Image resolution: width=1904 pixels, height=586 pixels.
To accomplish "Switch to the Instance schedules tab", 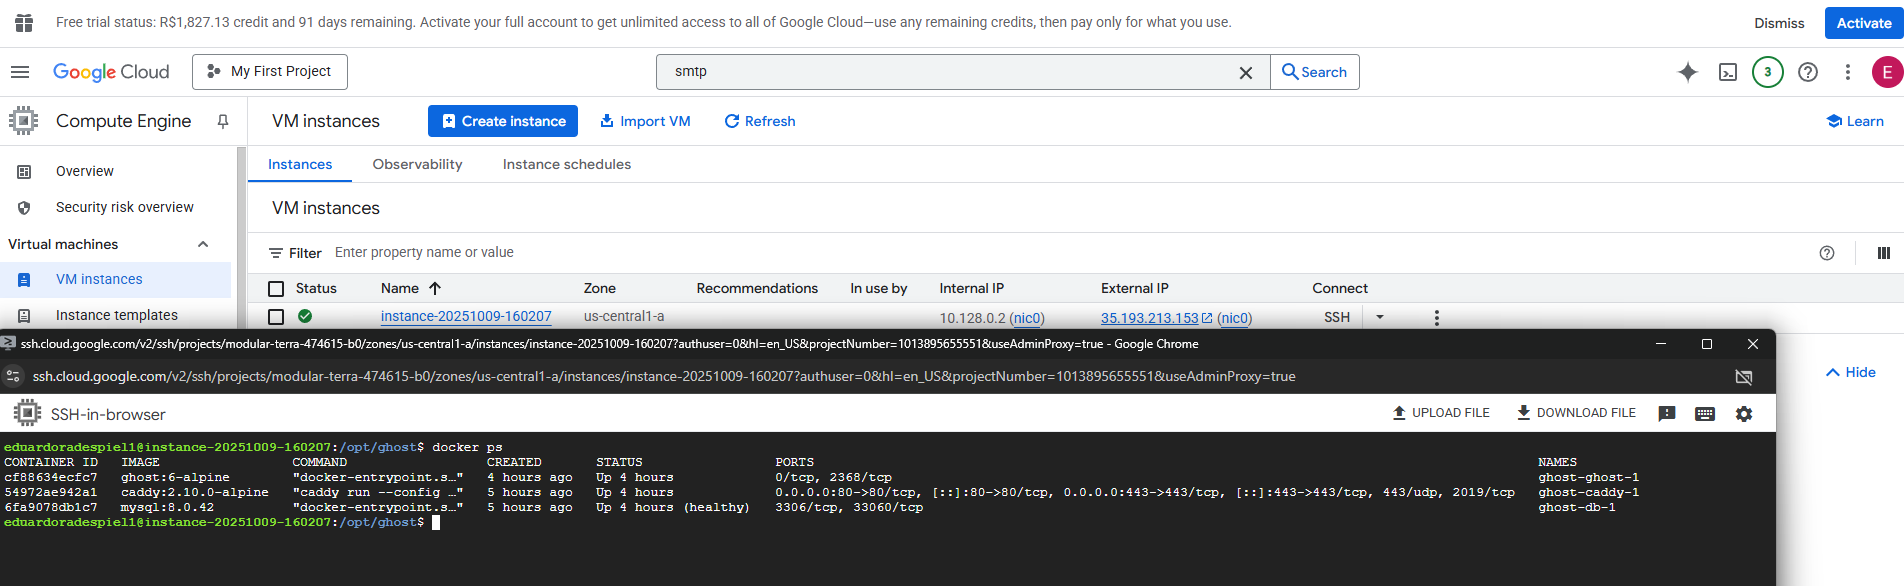I will pos(566,164).
